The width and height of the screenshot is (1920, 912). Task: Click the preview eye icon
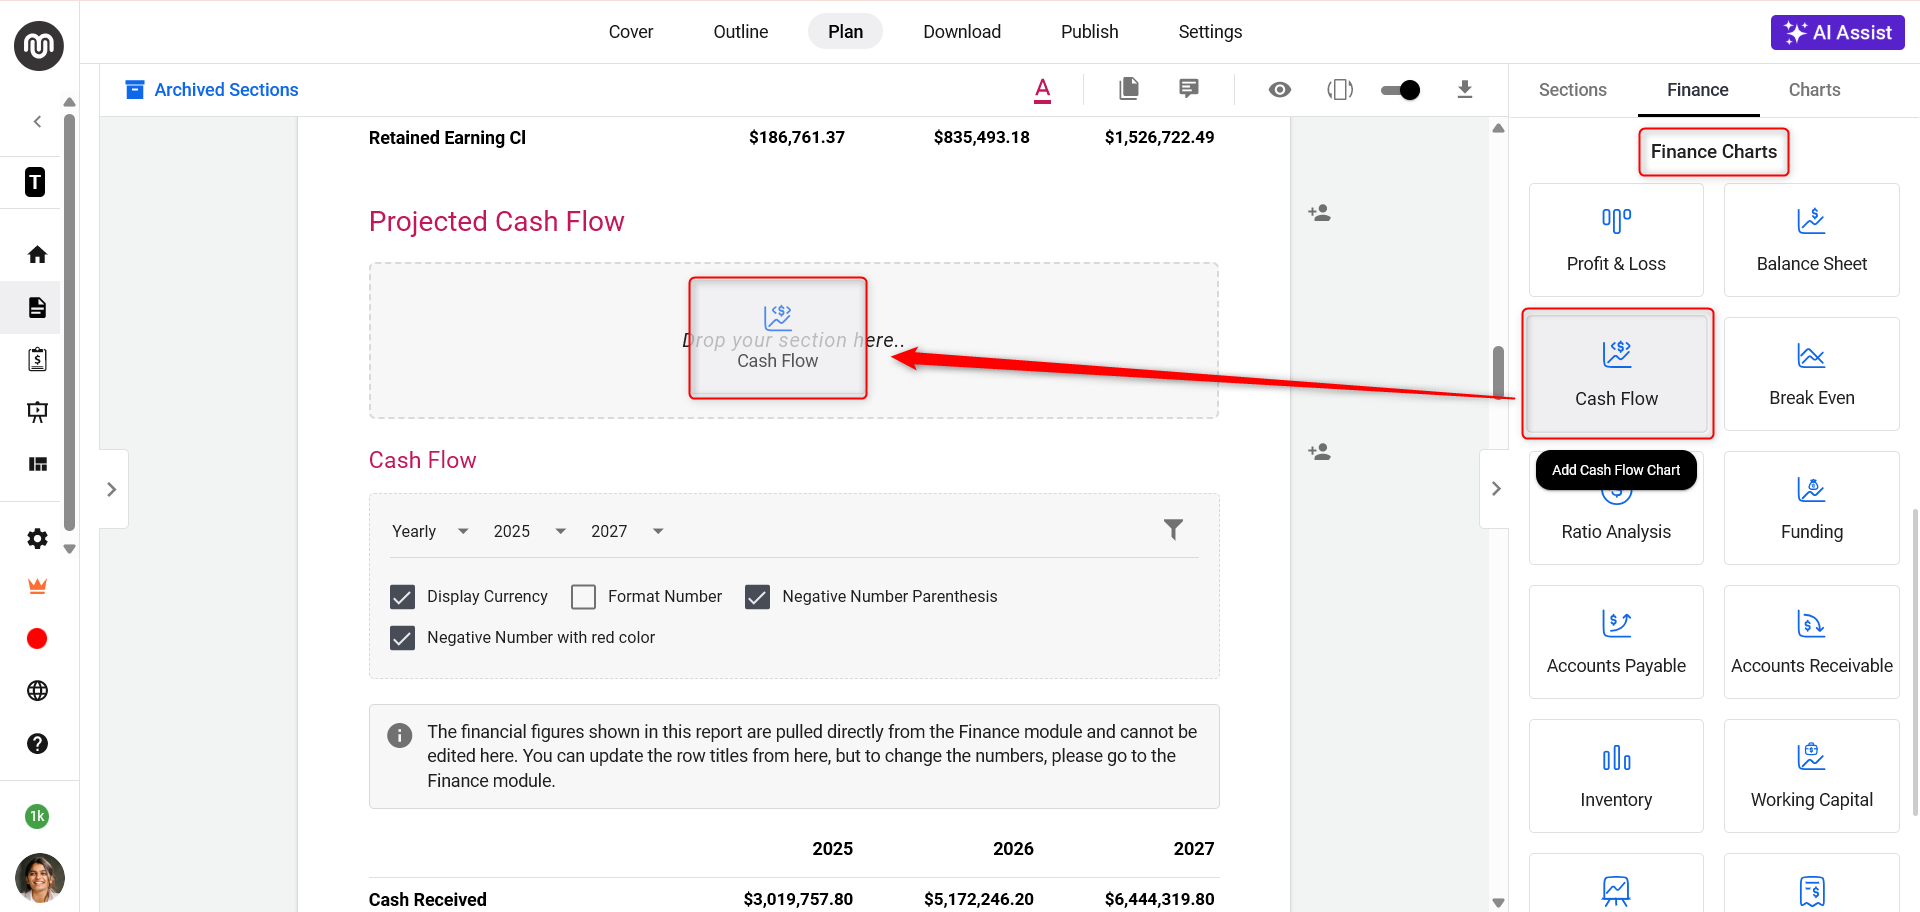tap(1279, 90)
